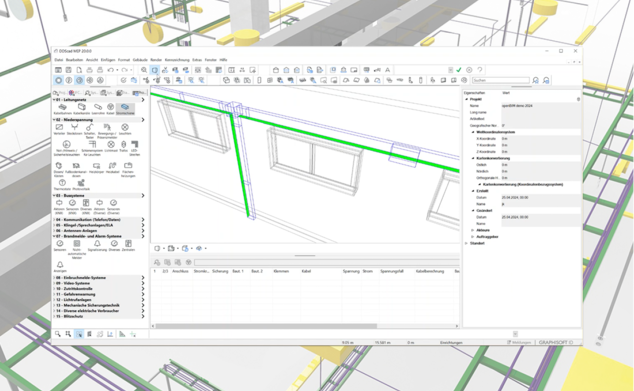Viewport: 634px width, 391px height.
Task: Open the Datei menu
Action: coord(59,60)
